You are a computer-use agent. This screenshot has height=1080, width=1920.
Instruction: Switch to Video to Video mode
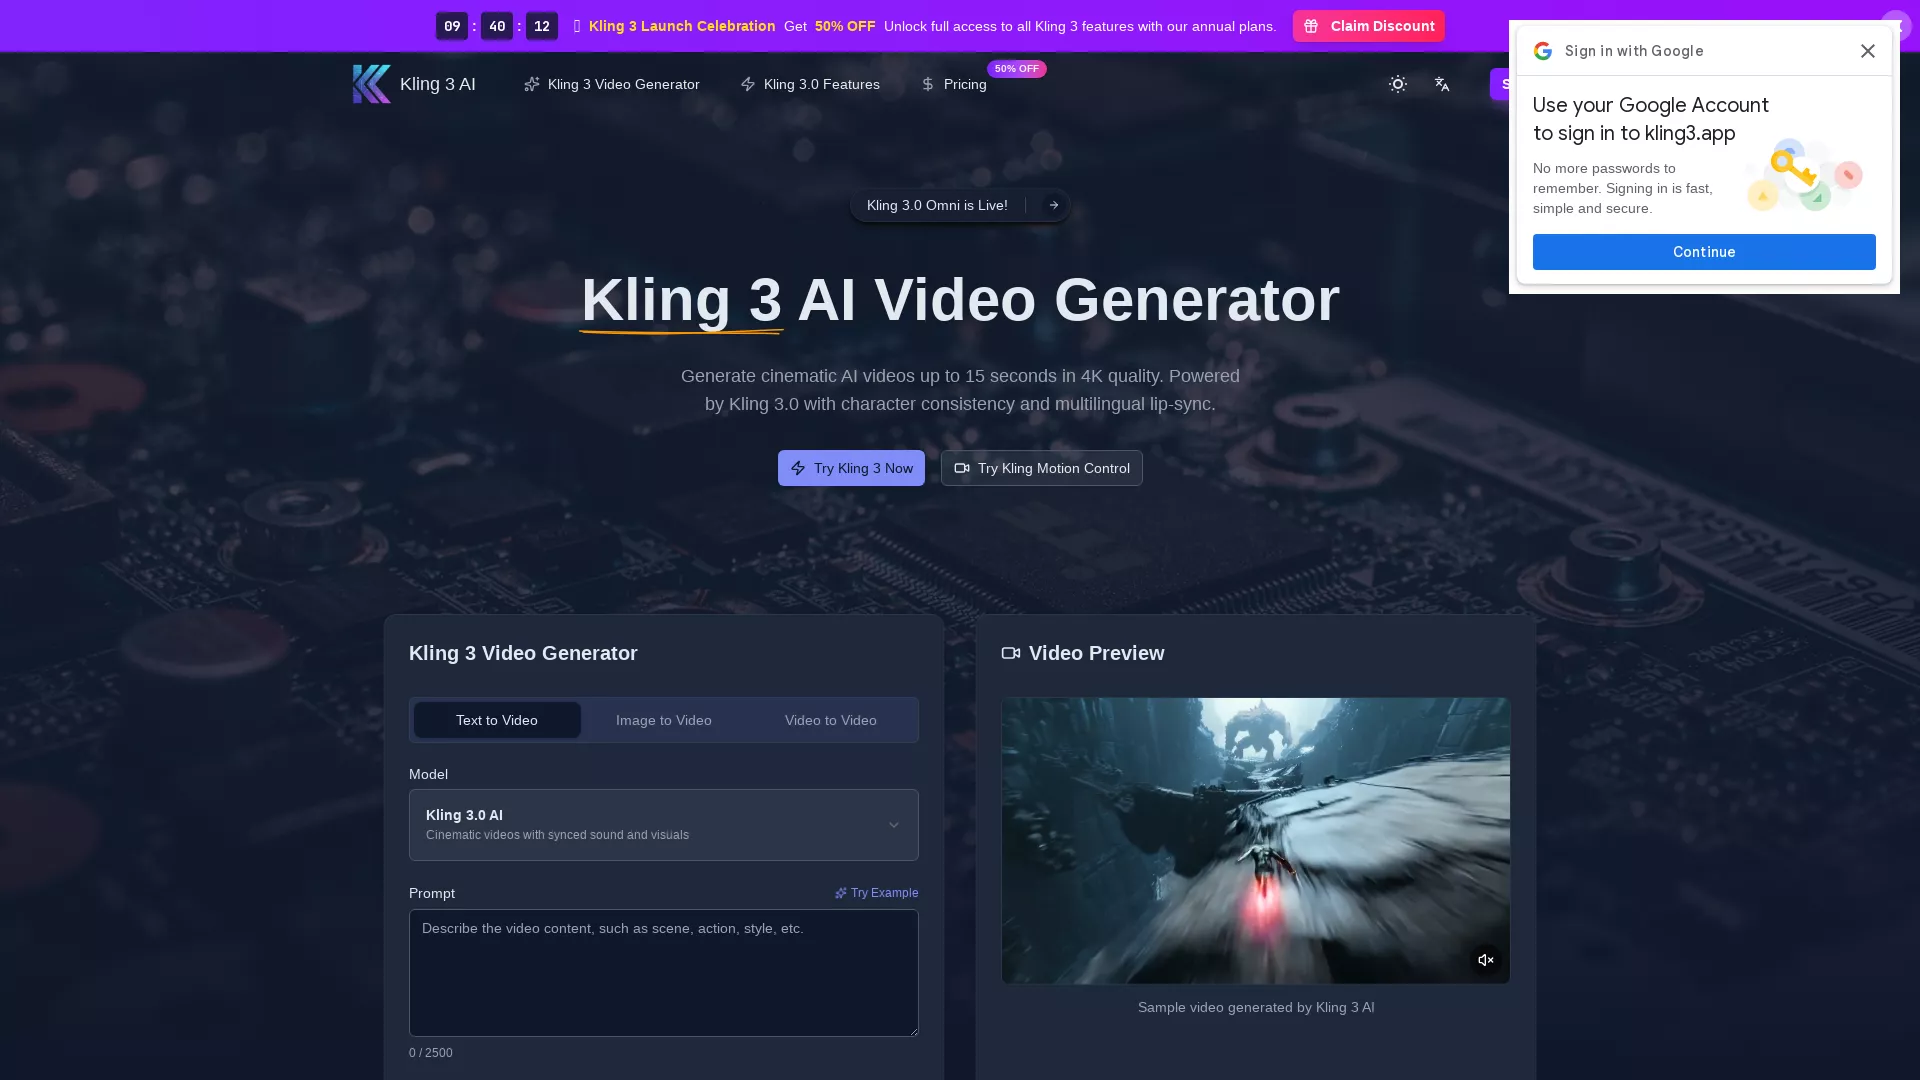coord(829,720)
